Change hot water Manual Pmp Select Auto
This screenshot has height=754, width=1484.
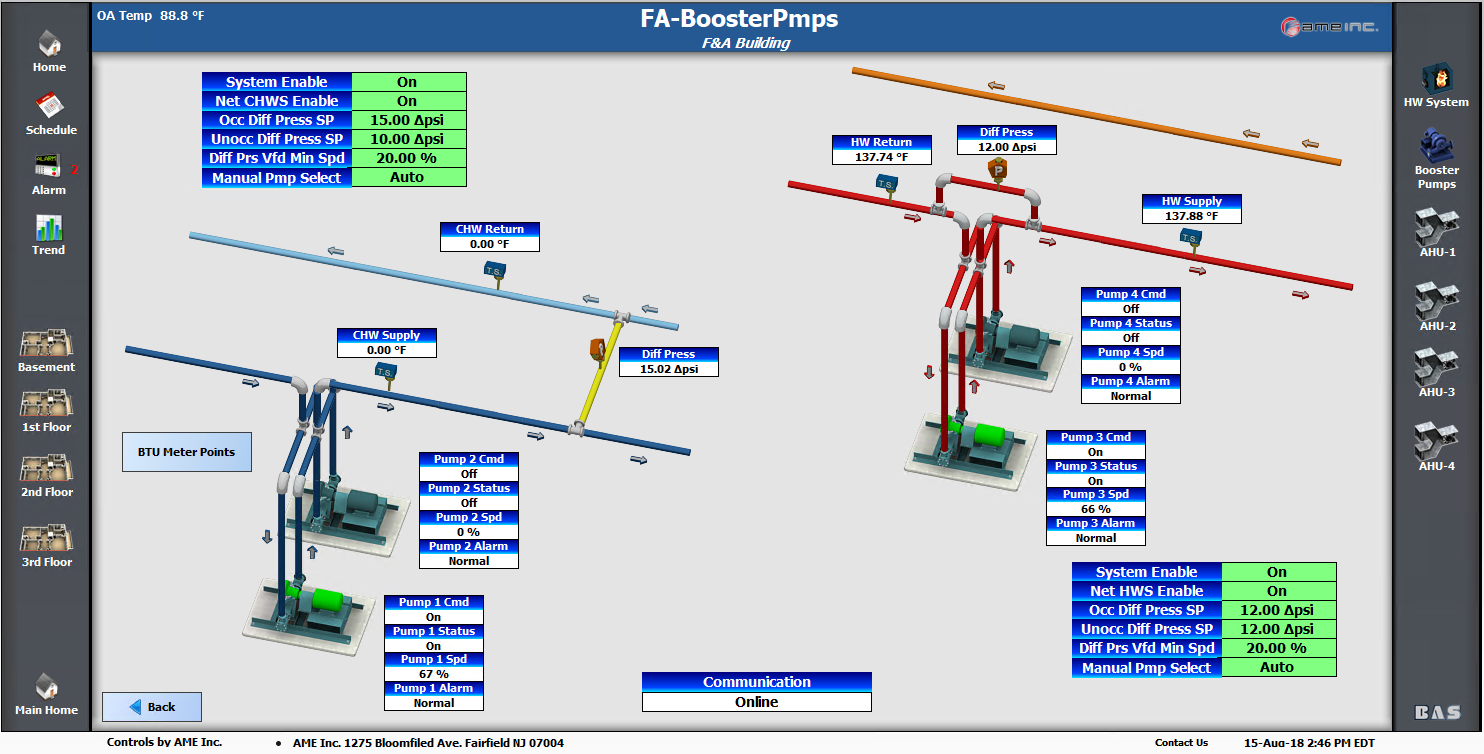pyautogui.click(x=1277, y=667)
